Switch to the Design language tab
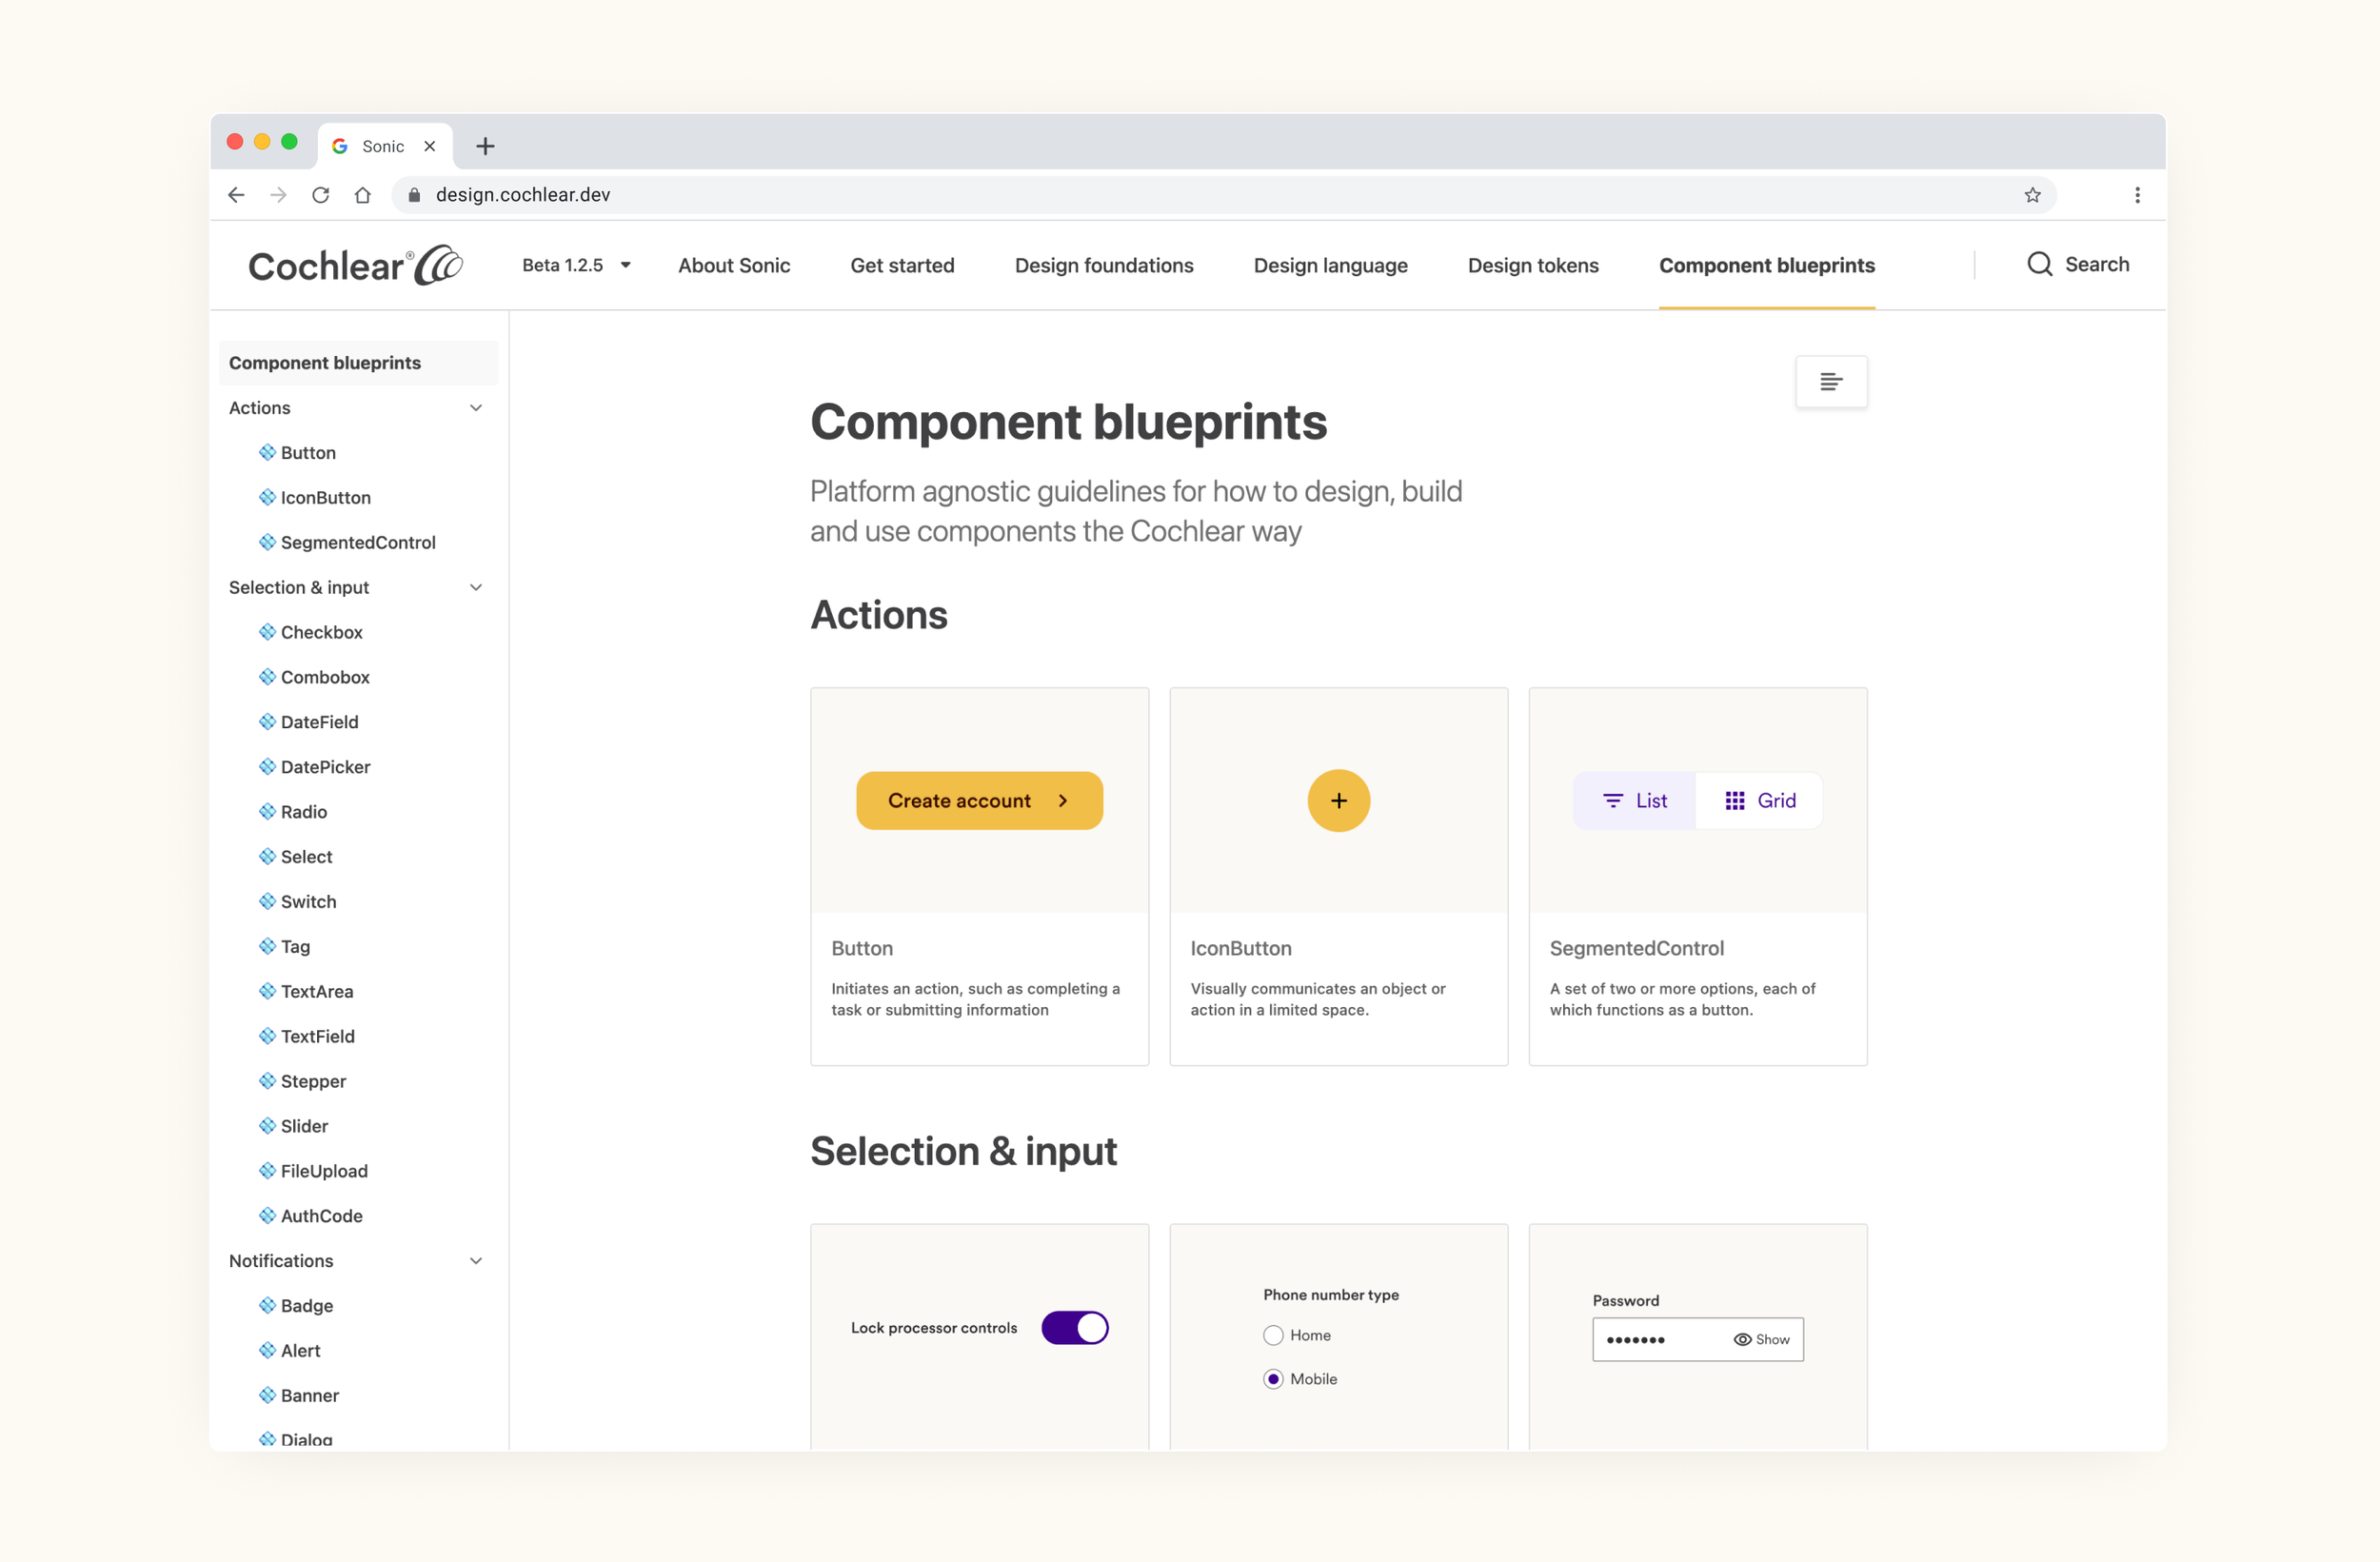Image resolution: width=2380 pixels, height=1562 pixels. pyautogui.click(x=1330, y=264)
